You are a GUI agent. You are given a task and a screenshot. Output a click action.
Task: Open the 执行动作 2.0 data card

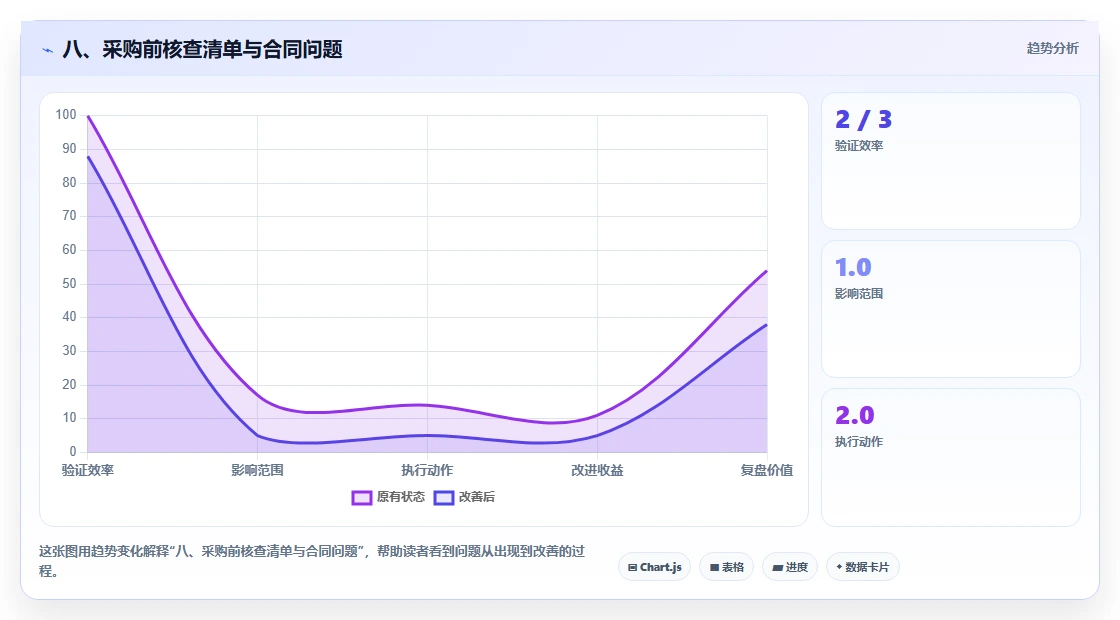pyautogui.click(x=951, y=457)
